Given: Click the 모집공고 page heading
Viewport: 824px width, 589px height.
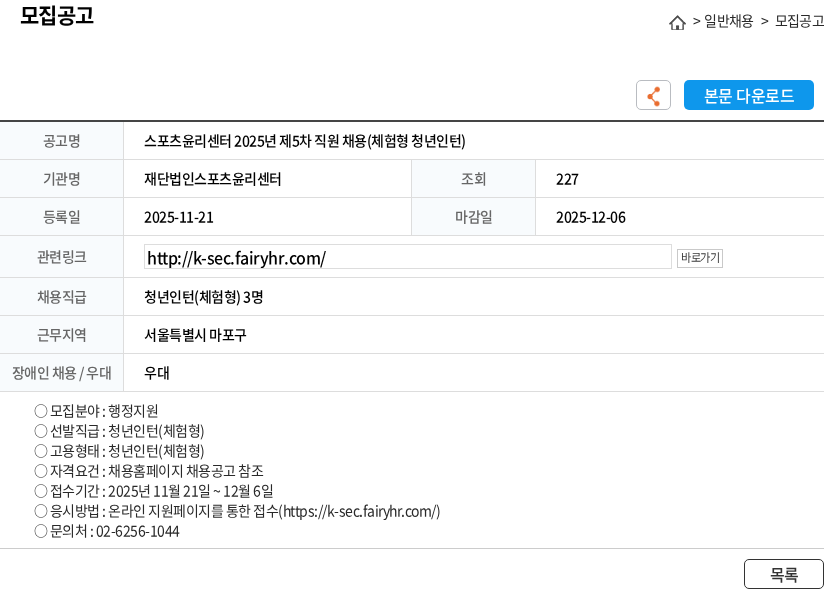Looking at the screenshot, I should (x=57, y=15).
